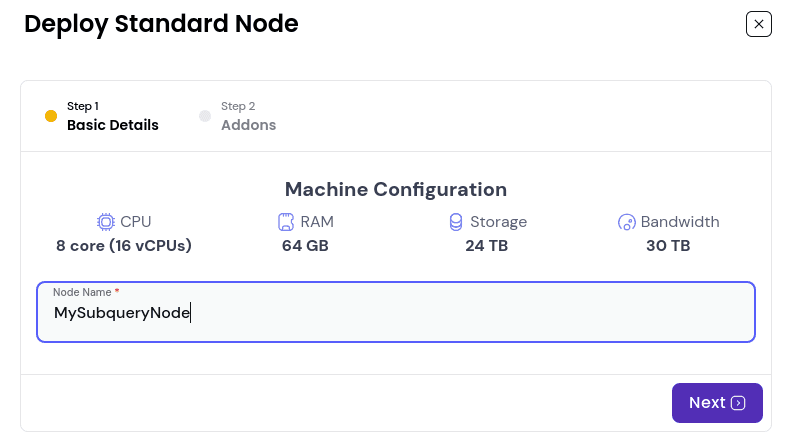Viewport: 791px width, 447px height.
Task: Click the 30 TB bandwidth value
Action: (x=668, y=246)
